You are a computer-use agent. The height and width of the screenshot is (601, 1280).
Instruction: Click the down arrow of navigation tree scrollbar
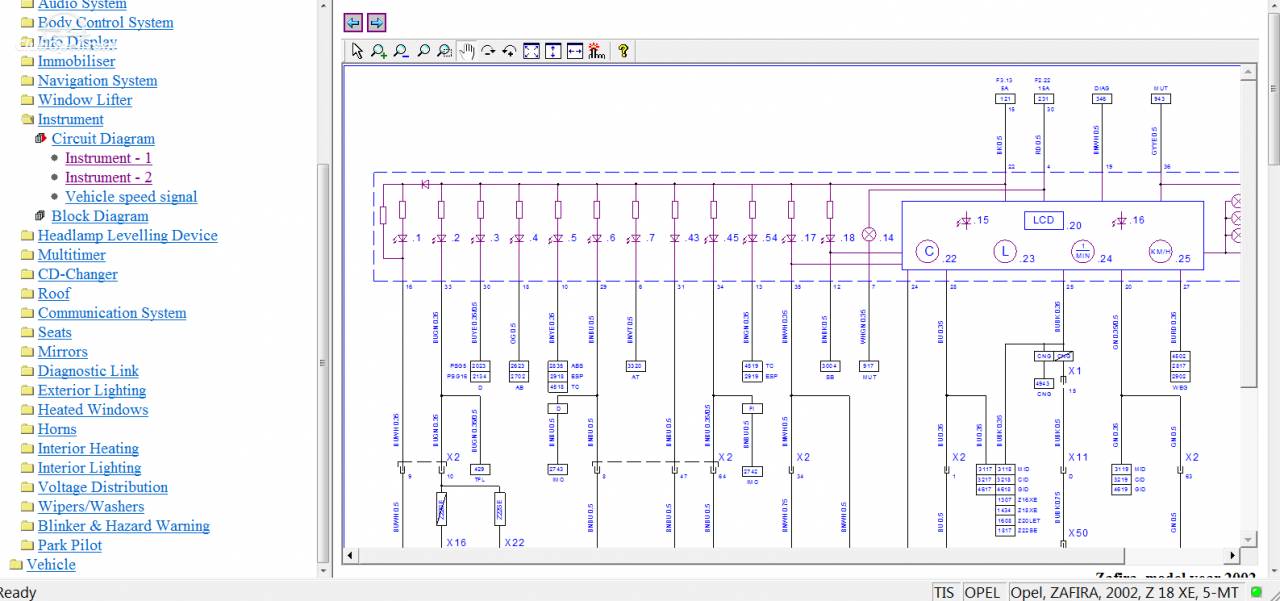[x=323, y=571]
